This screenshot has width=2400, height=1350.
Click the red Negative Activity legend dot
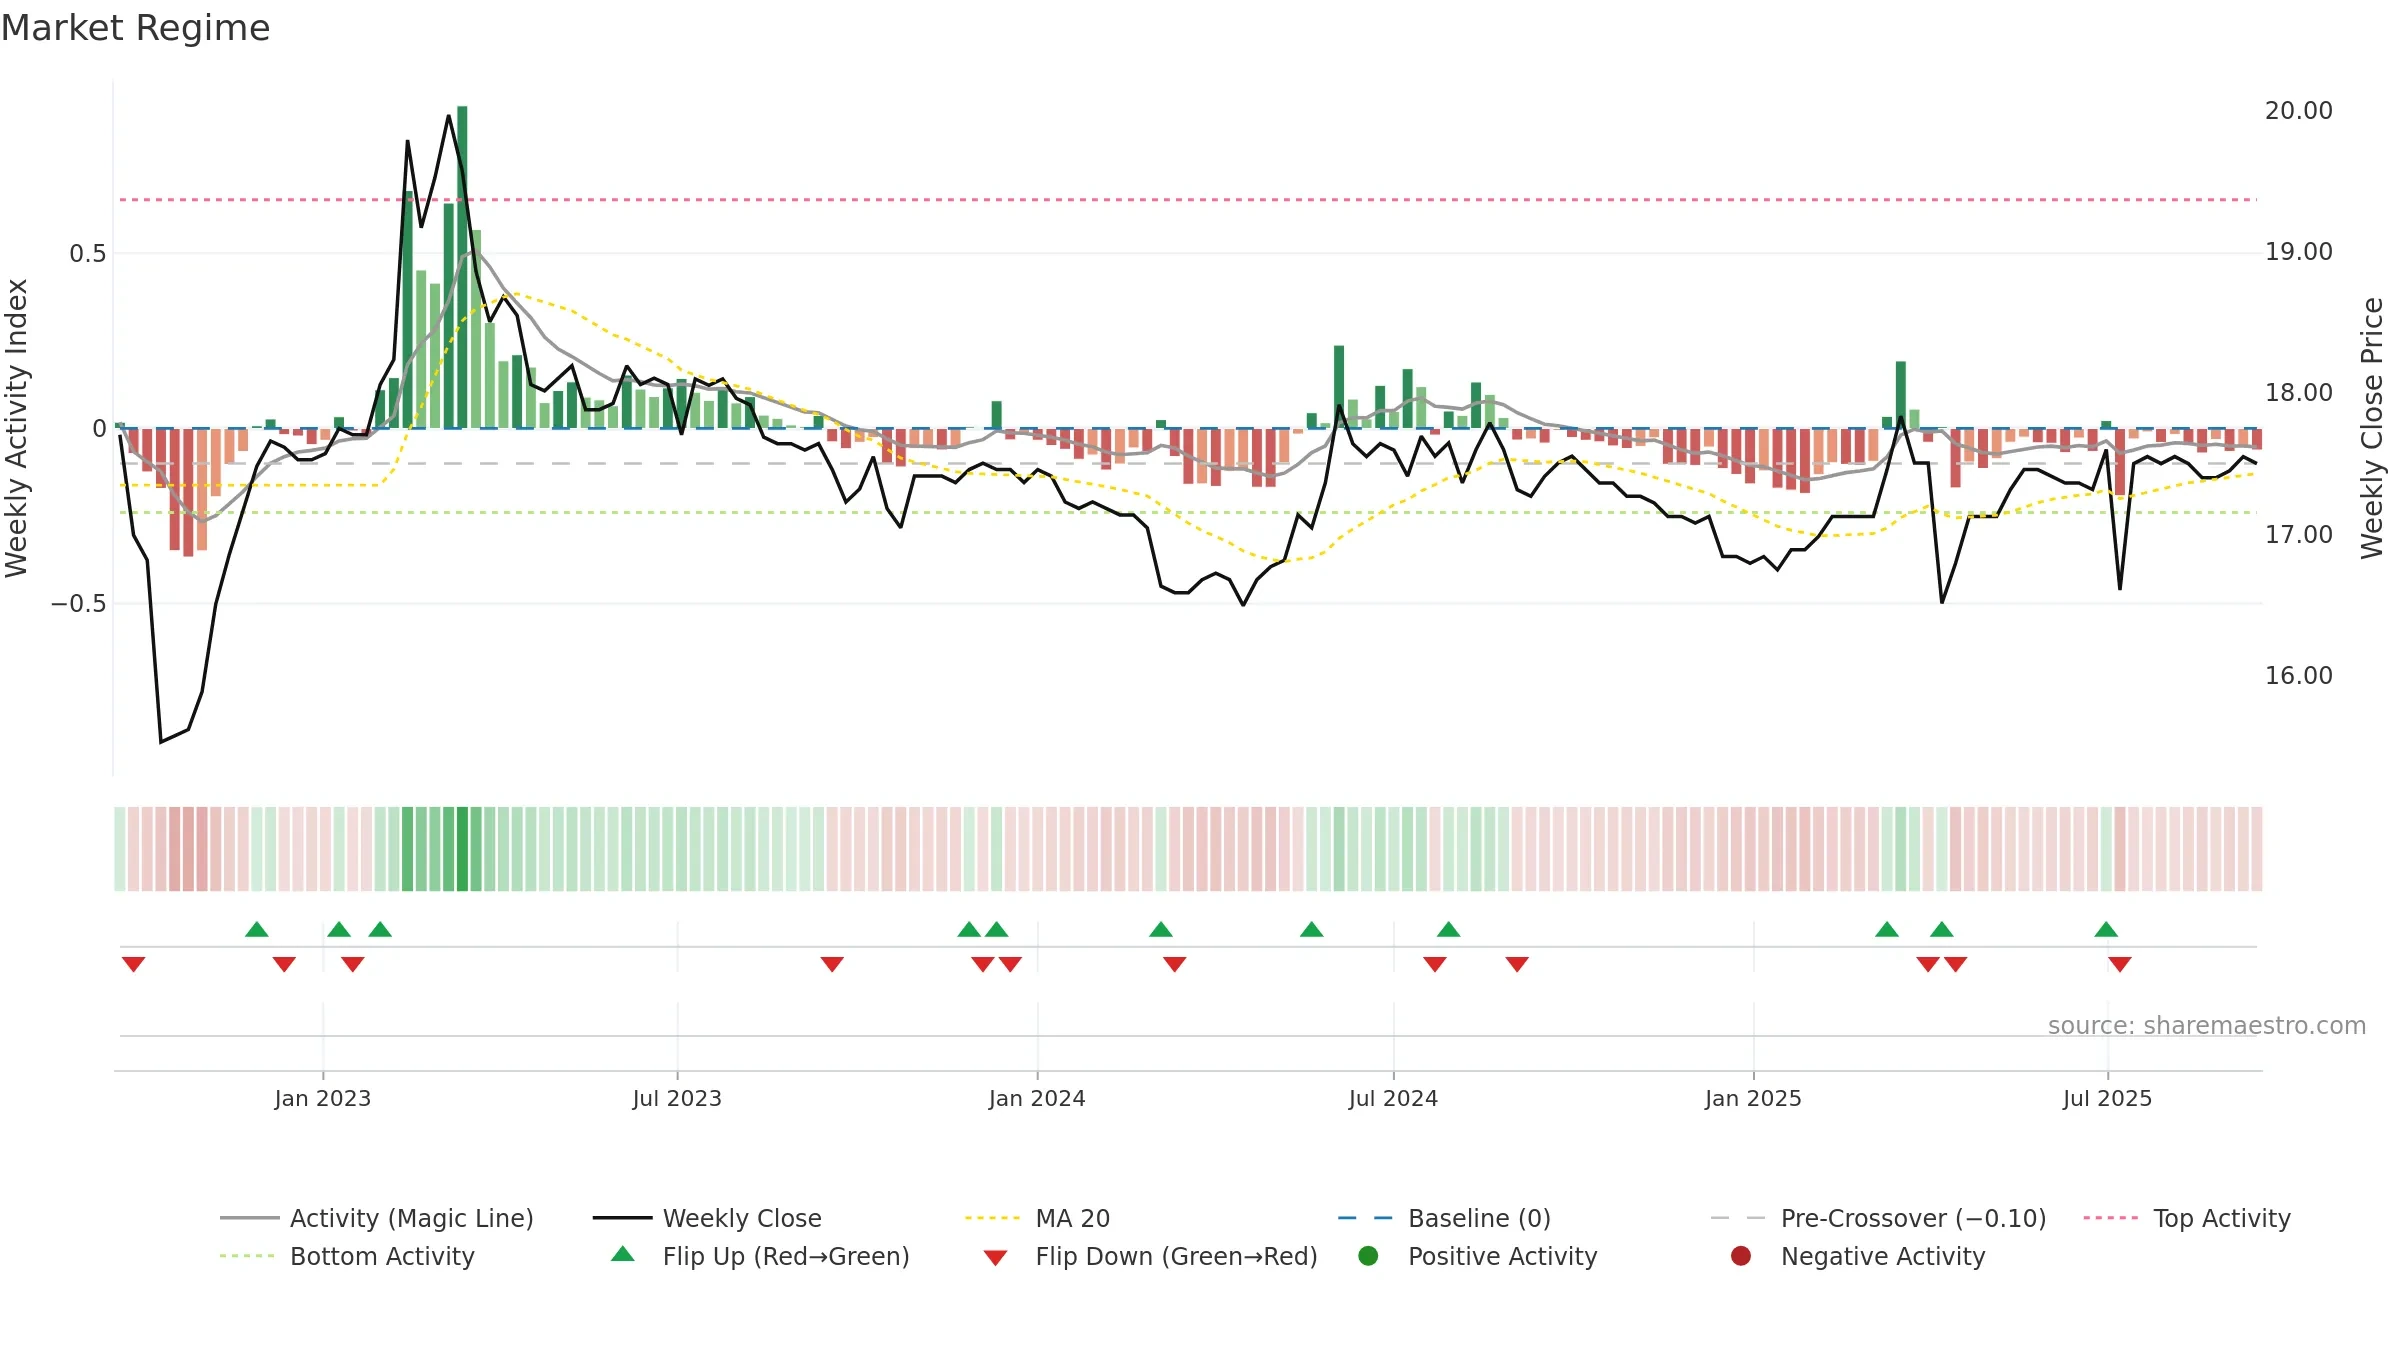[1741, 1255]
